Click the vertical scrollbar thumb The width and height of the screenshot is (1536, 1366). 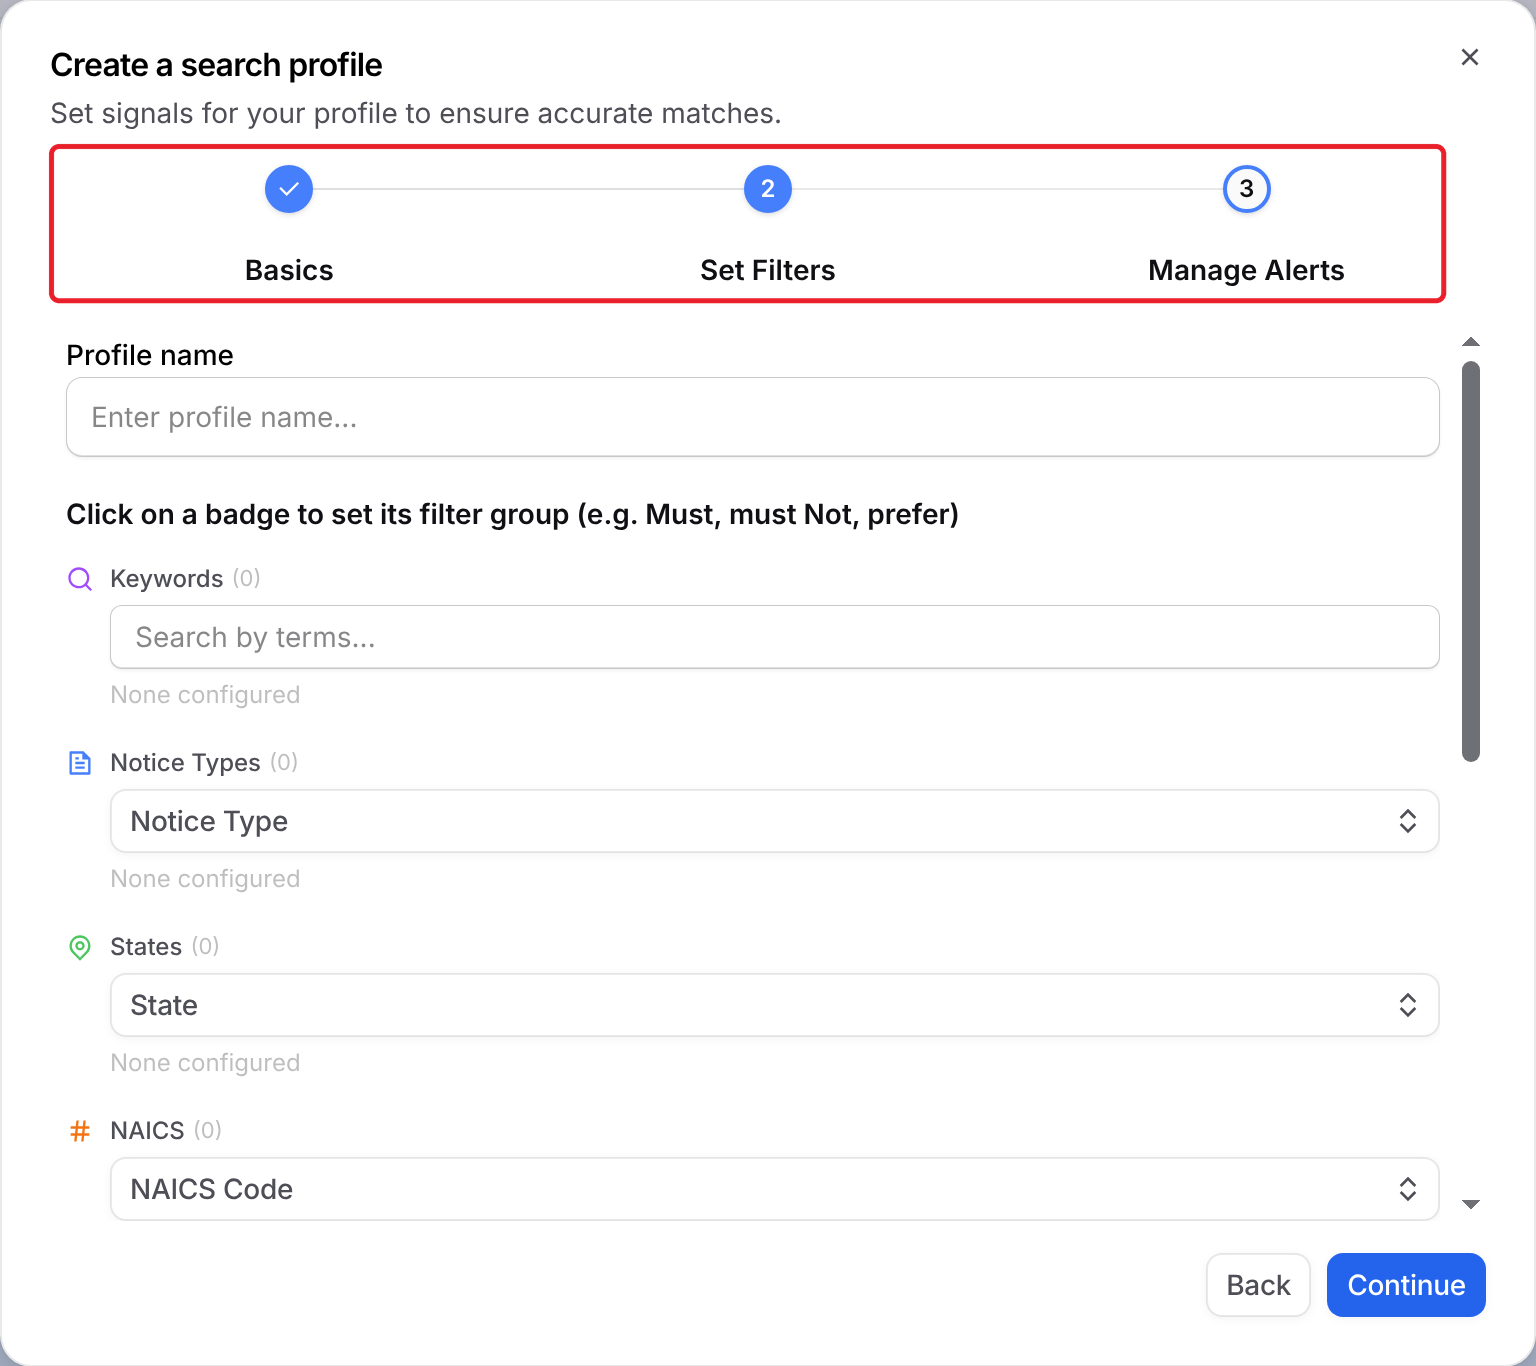(x=1471, y=561)
